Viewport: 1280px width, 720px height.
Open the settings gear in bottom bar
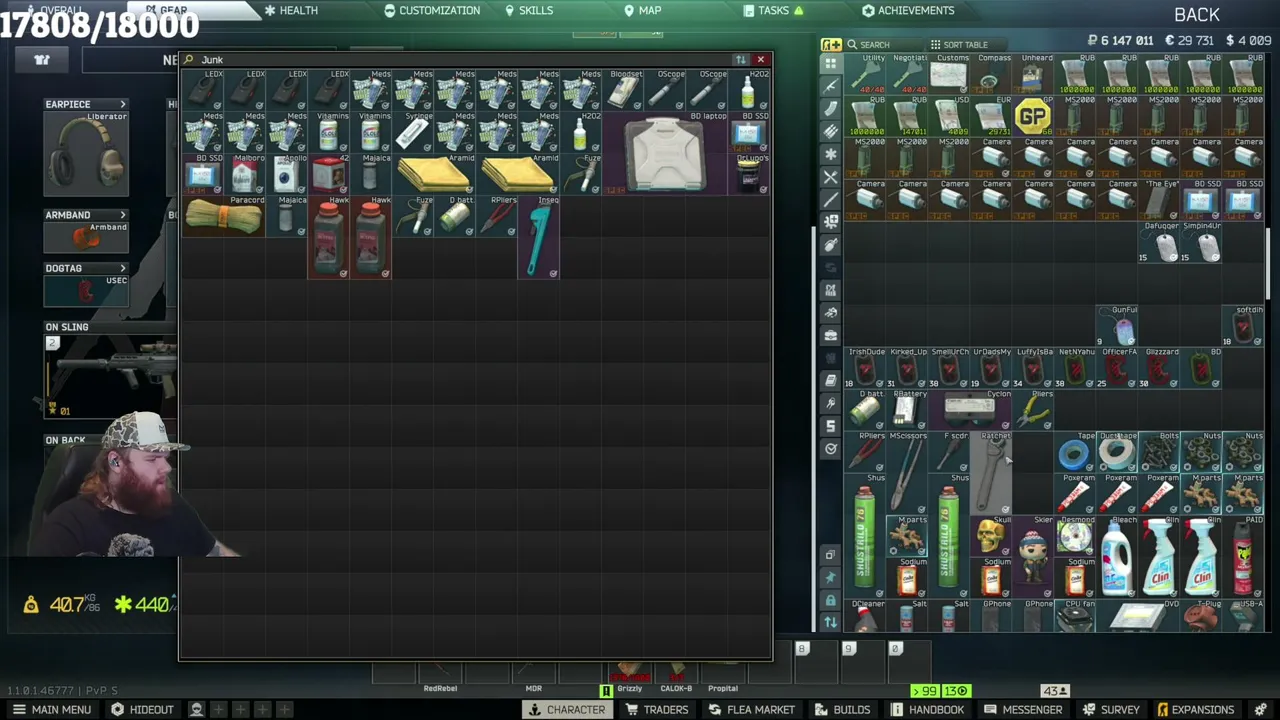[x=1262, y=709]
